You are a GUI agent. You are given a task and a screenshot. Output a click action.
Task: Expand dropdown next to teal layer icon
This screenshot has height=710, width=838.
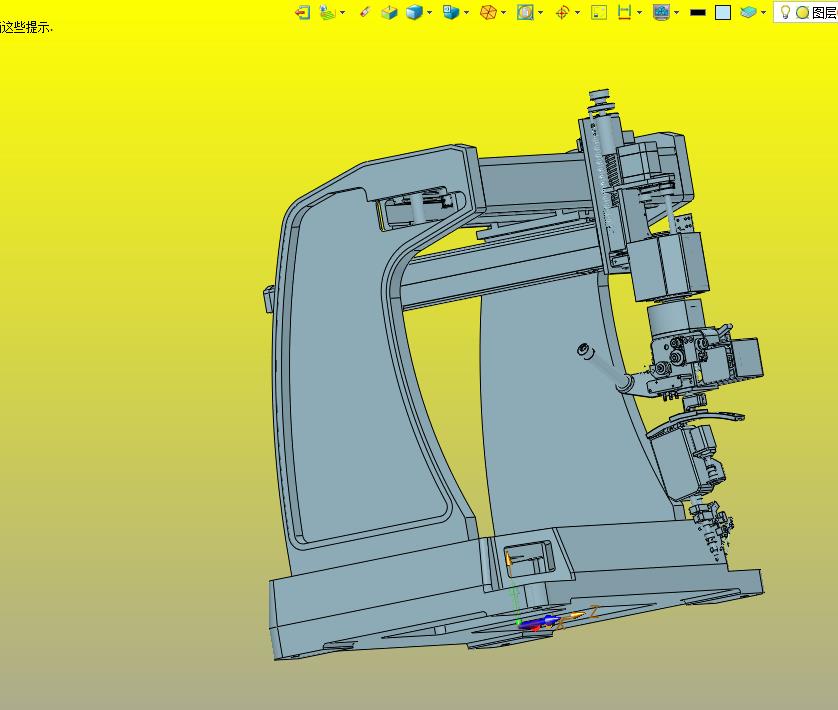763,12
